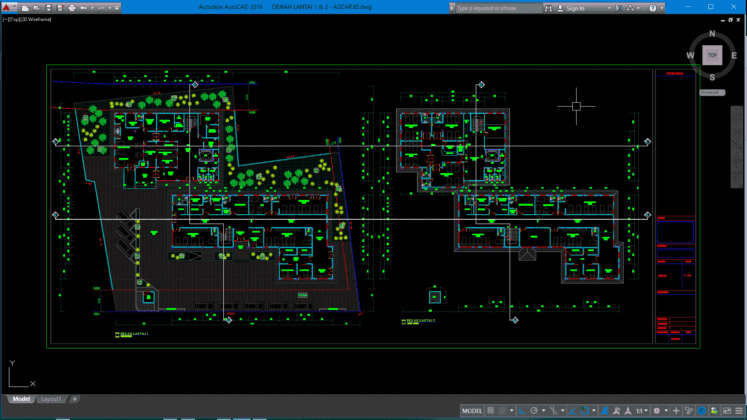The width and height of the screenshot is (747, 420).
Task: Click the collapsed navigation bar on right edge
Action: (x=737, y=147)
